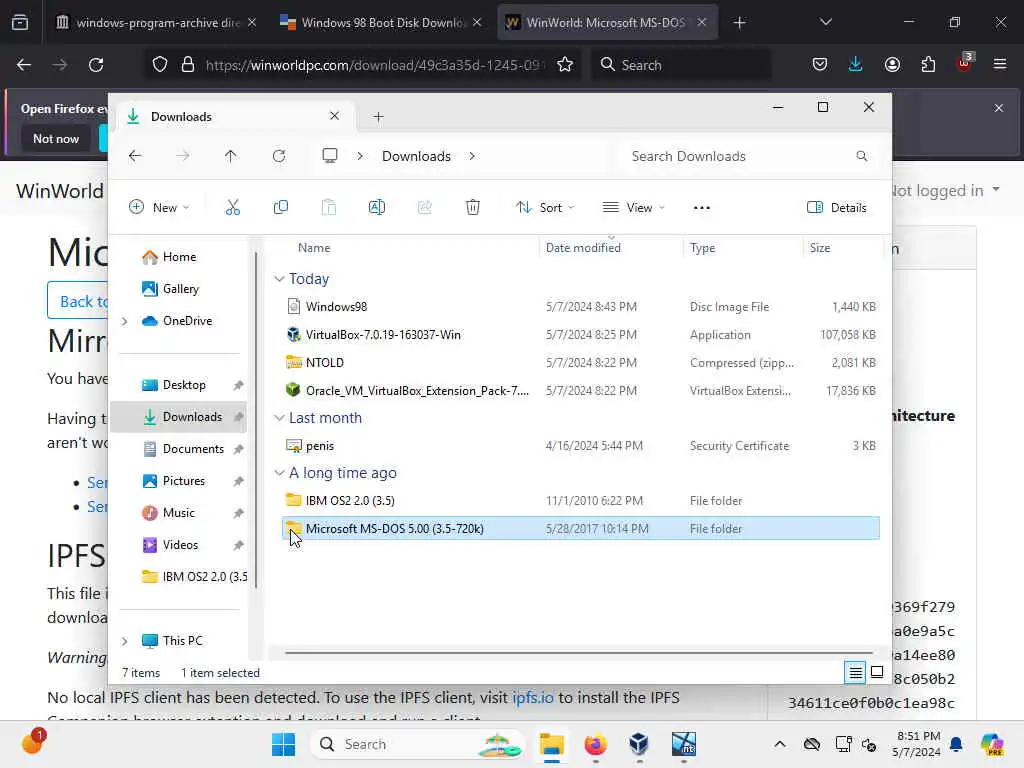List all Firefox tabs dropdown
Image resolution: width=1024 pixels, height=768 pixels.
pyautogui.click(x=825, y=22)
